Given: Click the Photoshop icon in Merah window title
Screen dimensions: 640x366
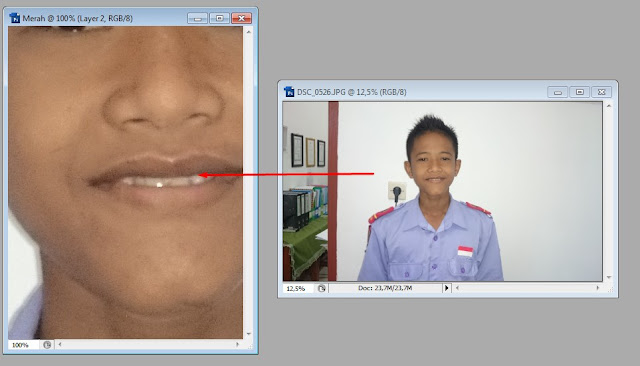Looking at the screenshot, I should pos(15,18).
